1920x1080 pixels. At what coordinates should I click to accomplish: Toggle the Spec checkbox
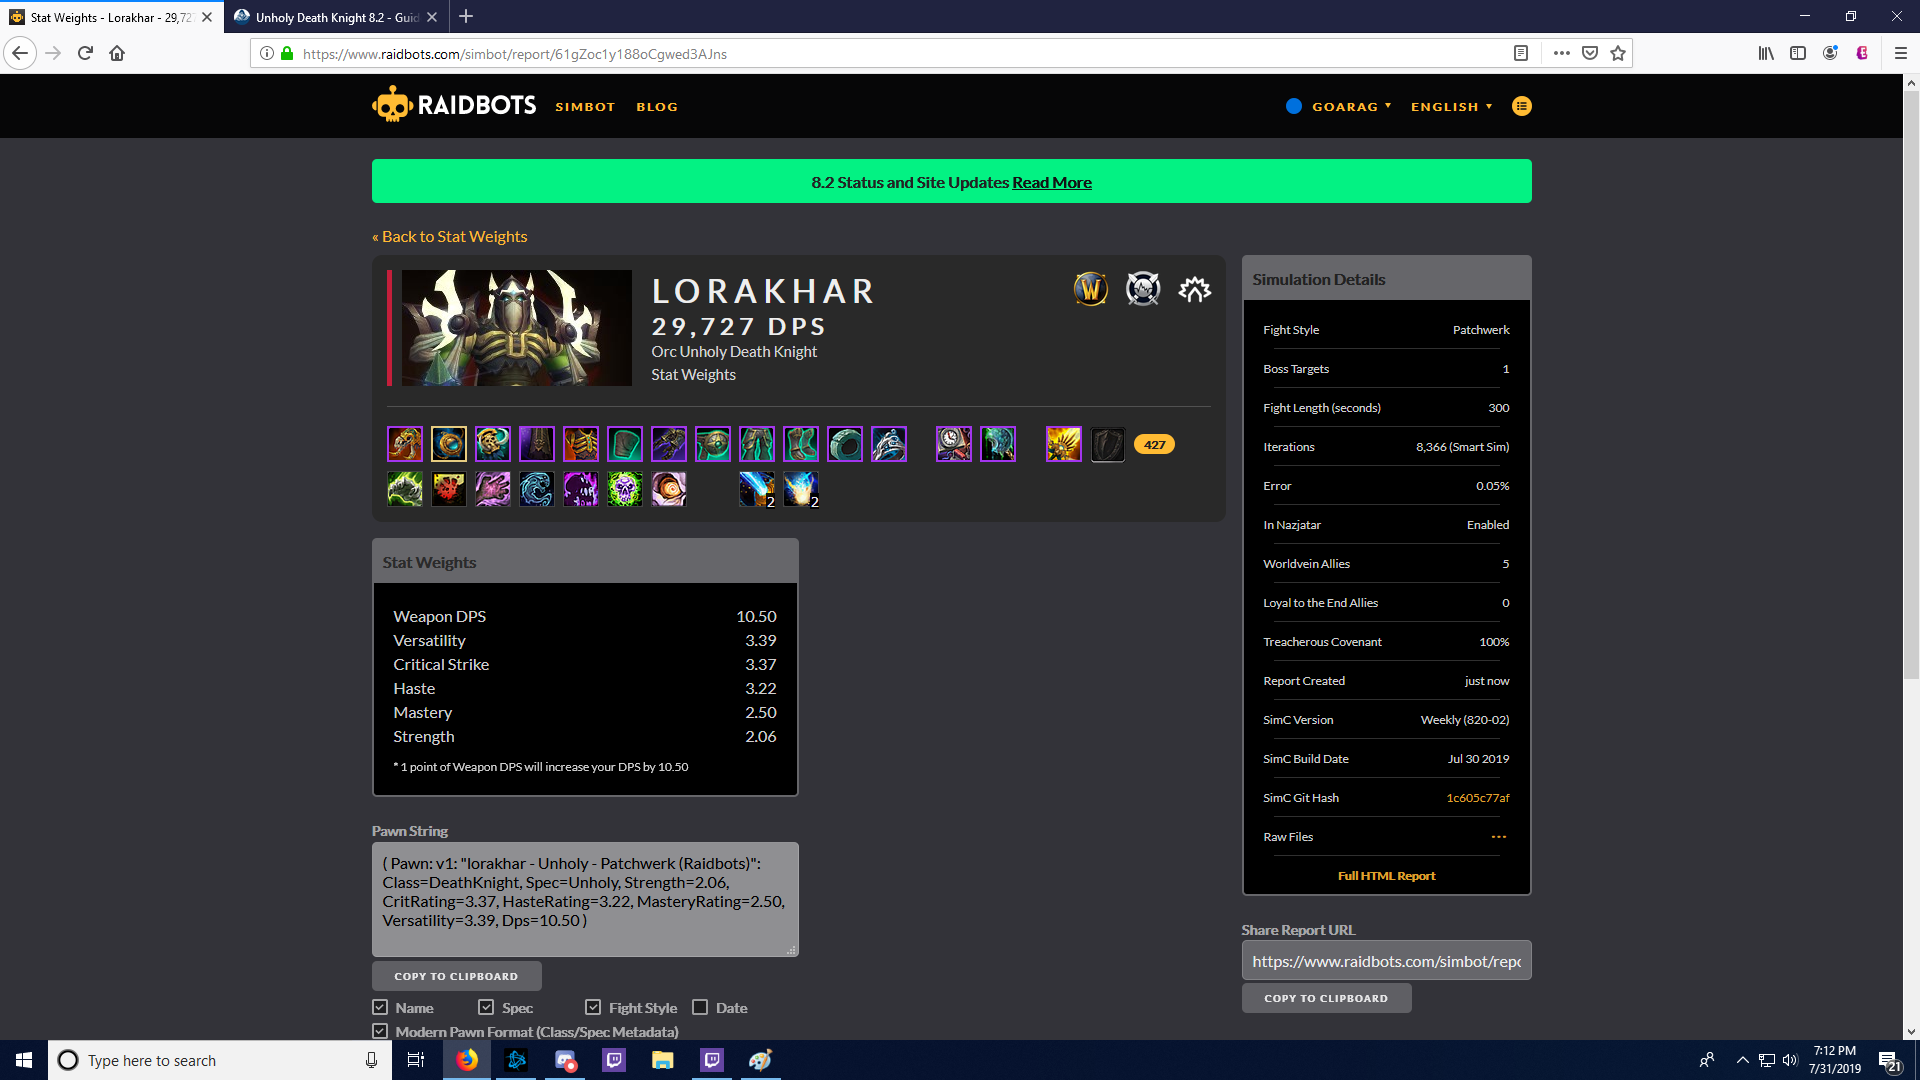coord(486,1007)
